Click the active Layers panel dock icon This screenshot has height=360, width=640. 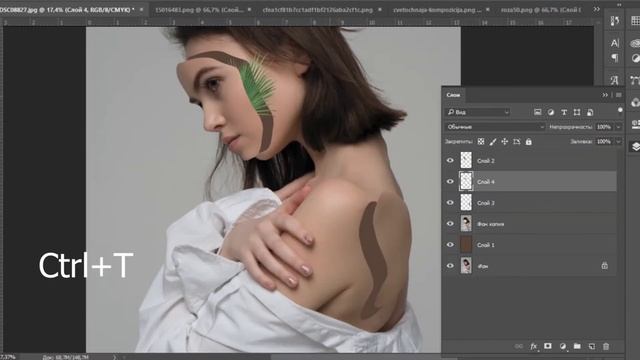pos(636,146)
